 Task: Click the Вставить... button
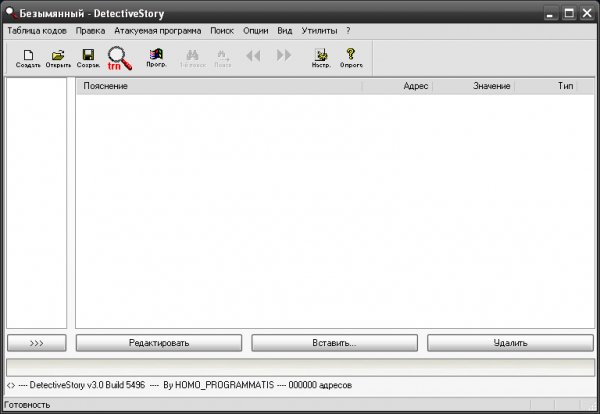pos(334,343)
